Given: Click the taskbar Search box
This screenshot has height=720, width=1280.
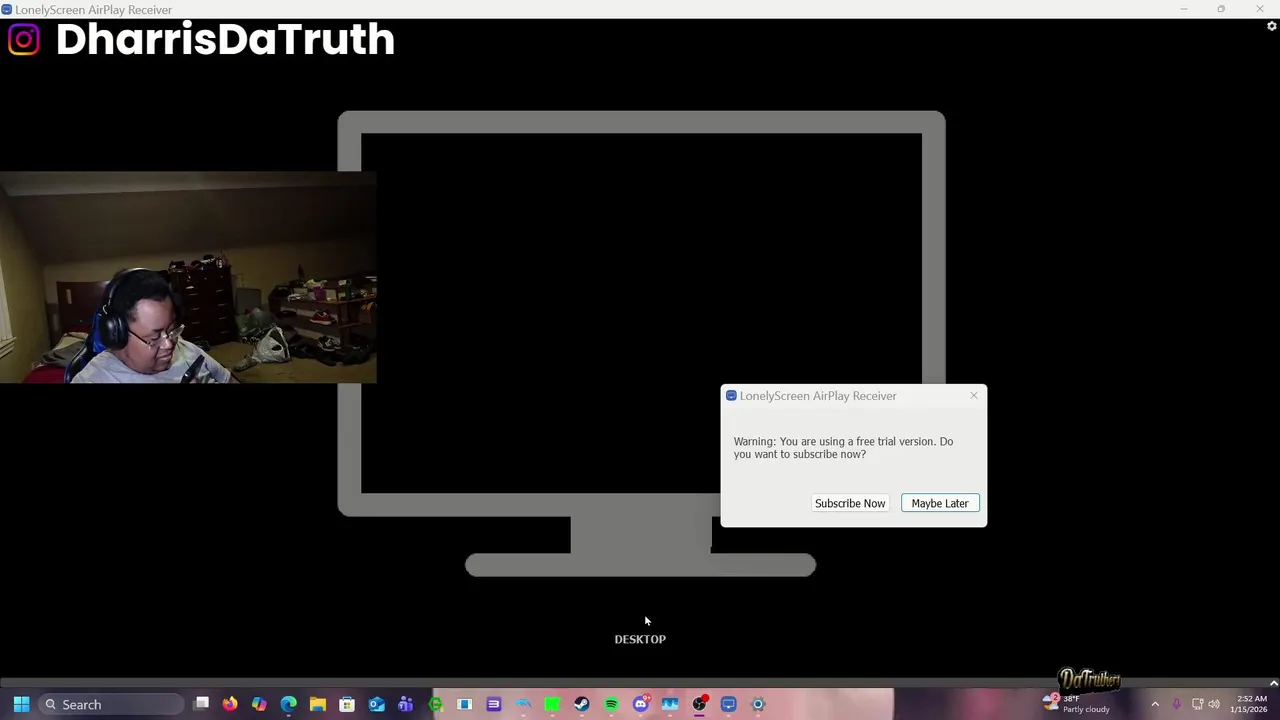Looking at the screenshot, I should coord(112,704).
